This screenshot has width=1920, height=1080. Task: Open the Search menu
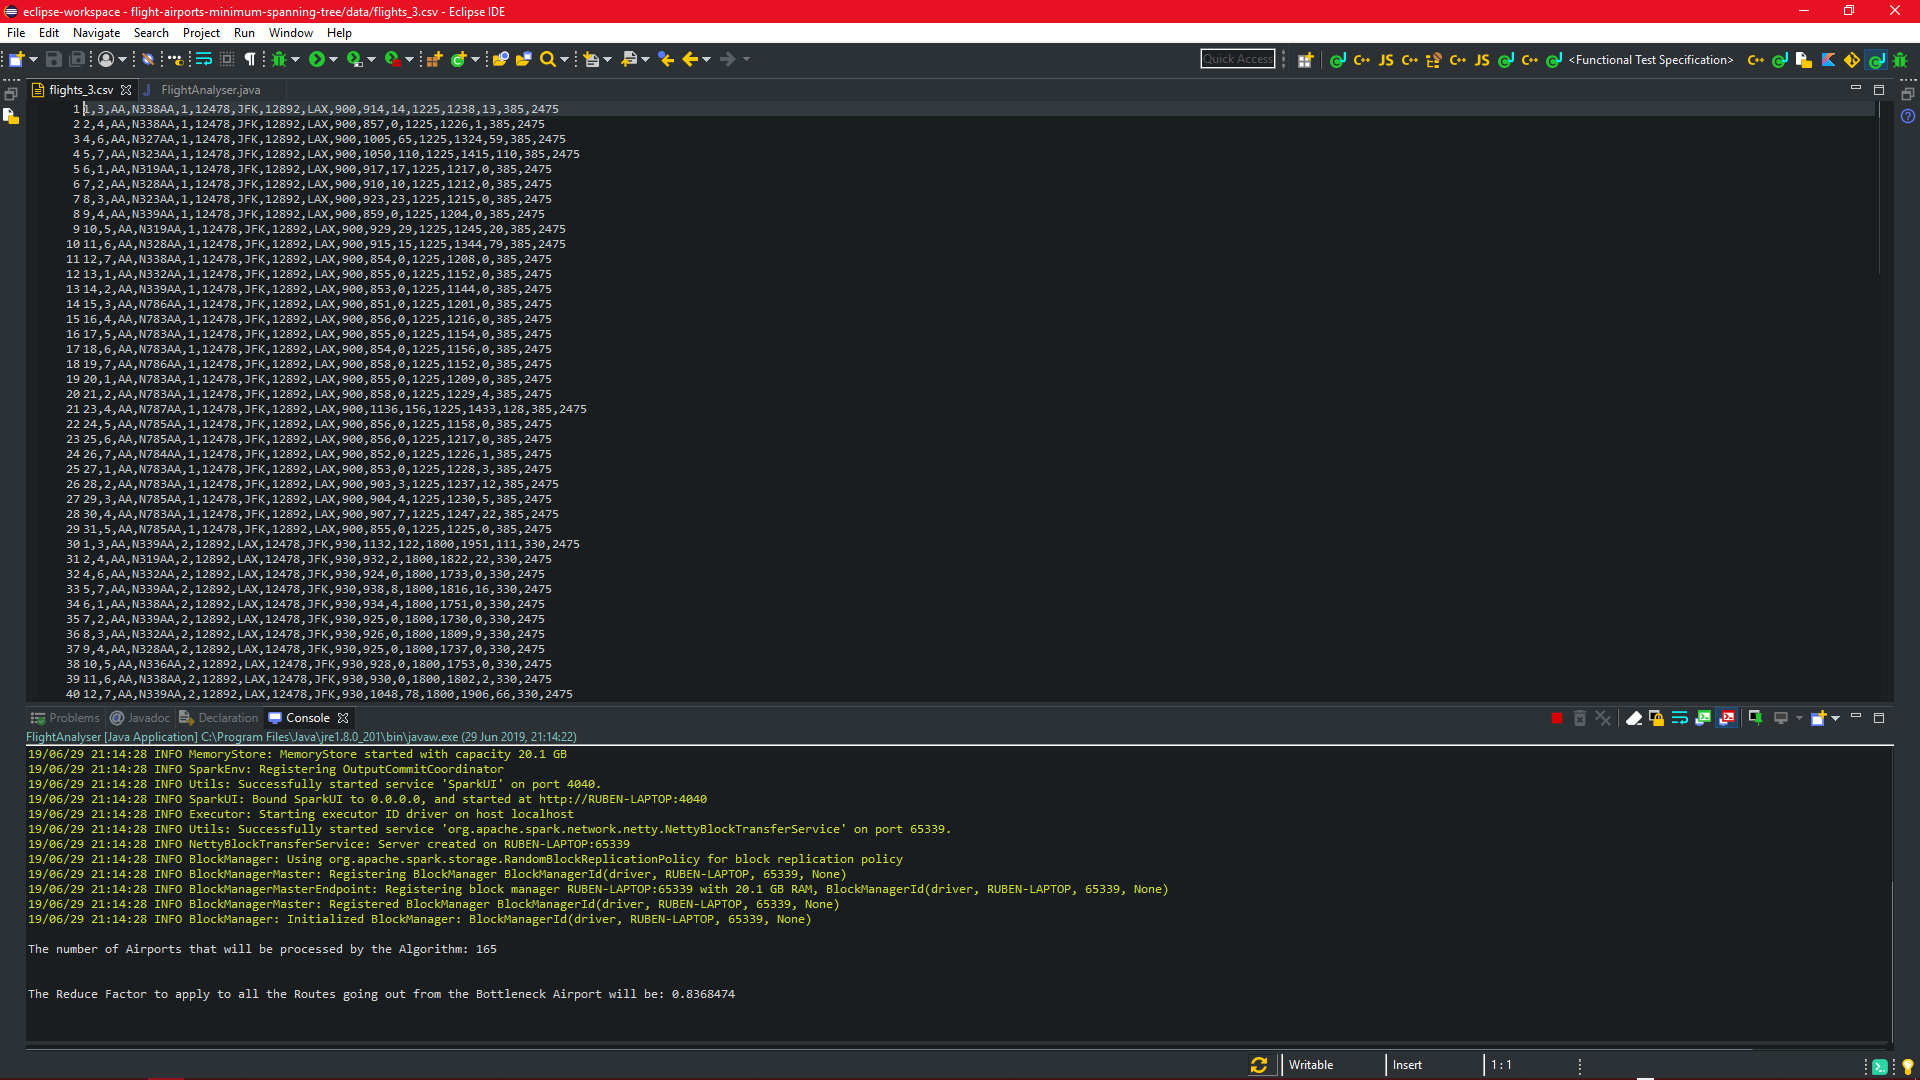149,33
